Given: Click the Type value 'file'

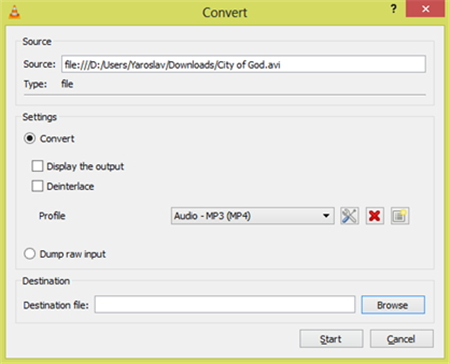Looking at the screenshot, I should coord(67,84).
